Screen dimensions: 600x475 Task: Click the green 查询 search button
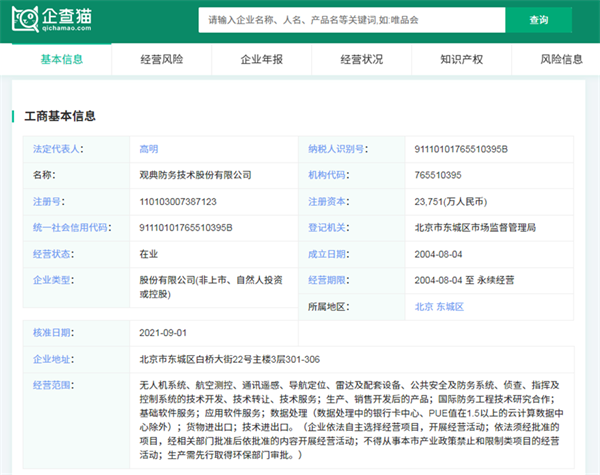538,20
